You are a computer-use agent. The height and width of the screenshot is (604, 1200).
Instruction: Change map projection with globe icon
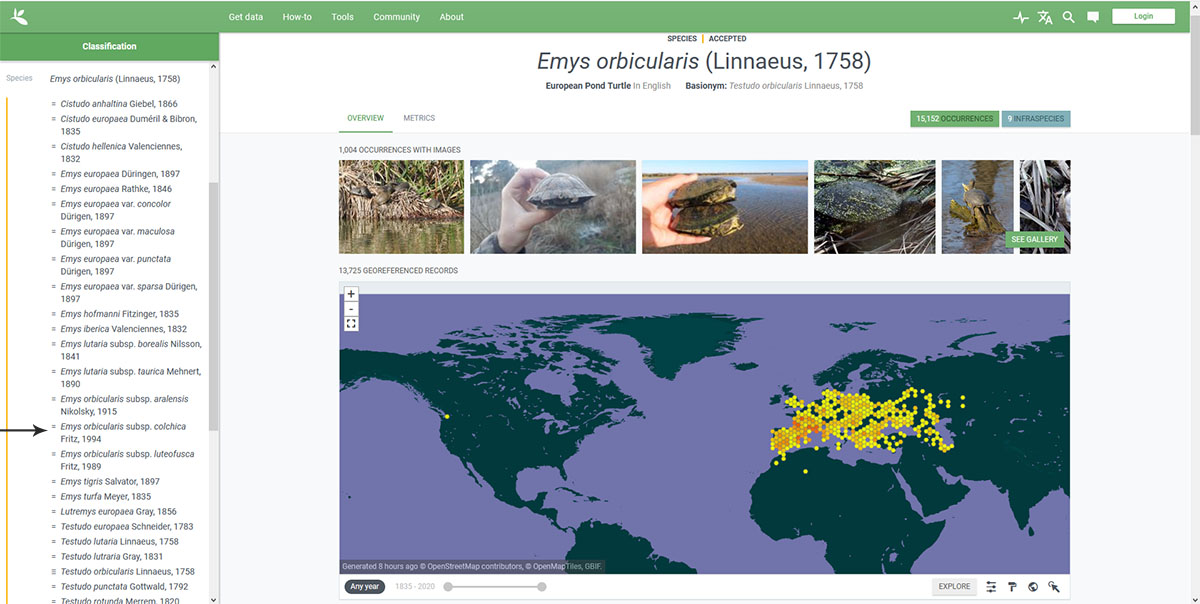click(1033, 587)
